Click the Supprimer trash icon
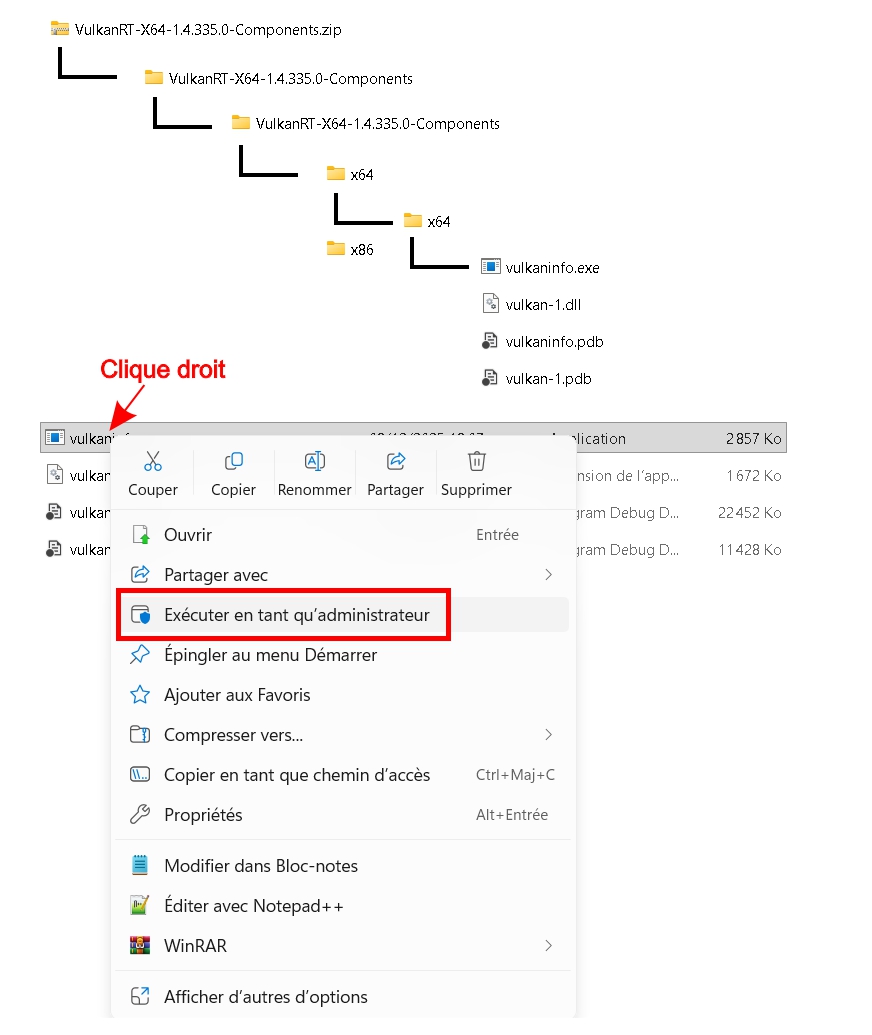The width and height of the screenshot is (872, 1035). pyautogui.click(x=477, y=461)
